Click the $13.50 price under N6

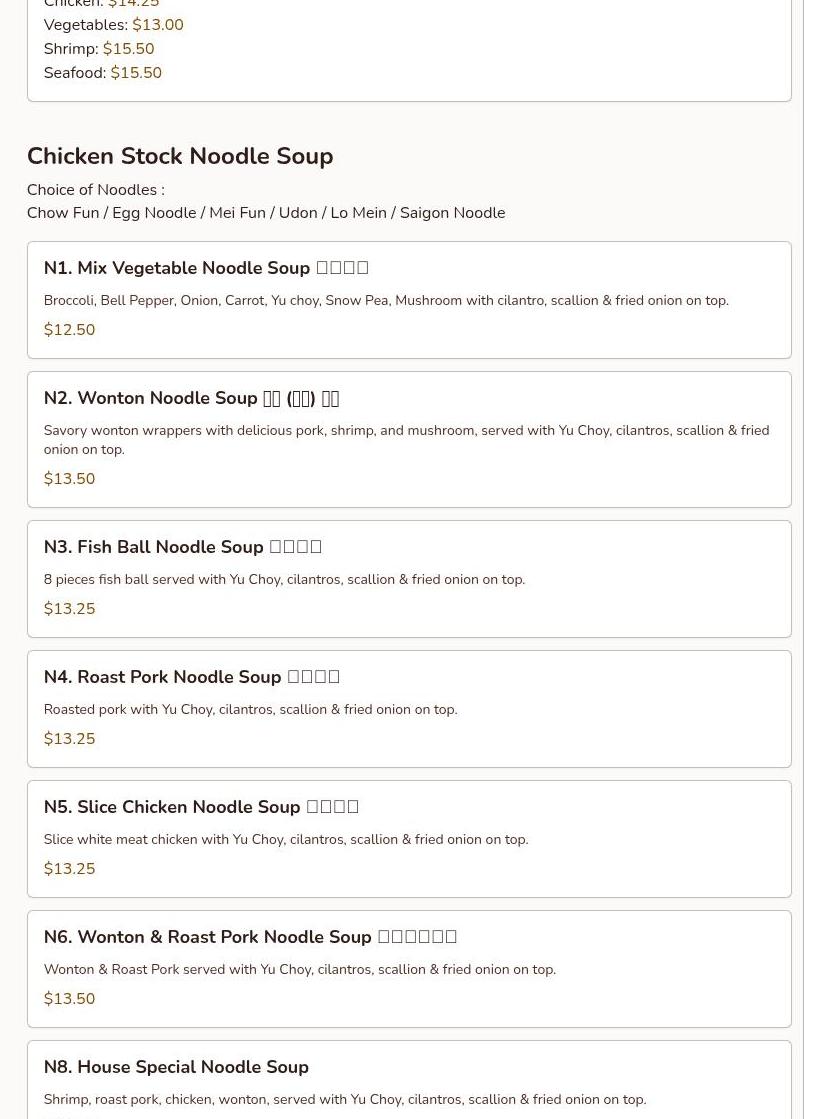(69, 999)
